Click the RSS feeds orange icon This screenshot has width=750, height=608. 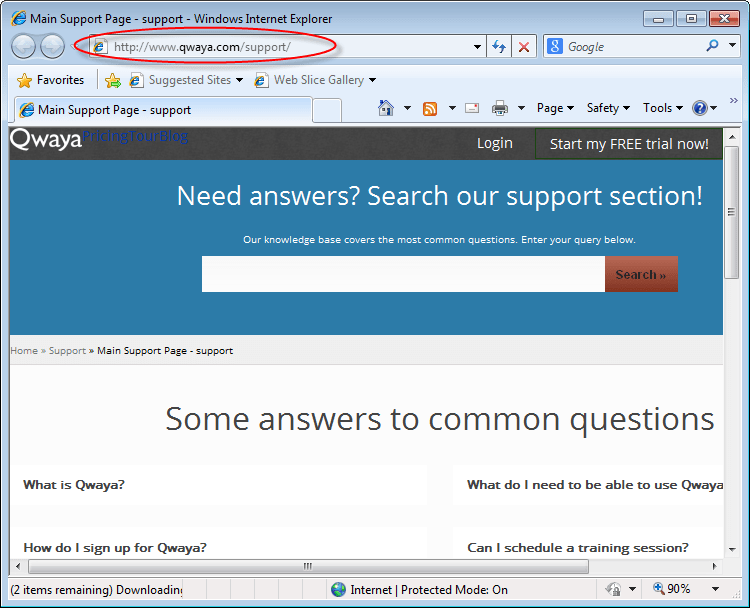pos(430,109)
